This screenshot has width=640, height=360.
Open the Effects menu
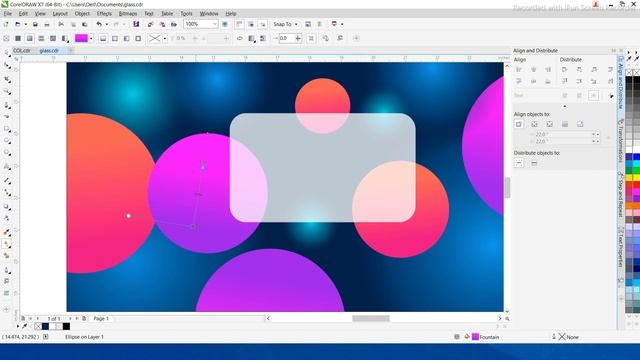[x=104, y=13]
